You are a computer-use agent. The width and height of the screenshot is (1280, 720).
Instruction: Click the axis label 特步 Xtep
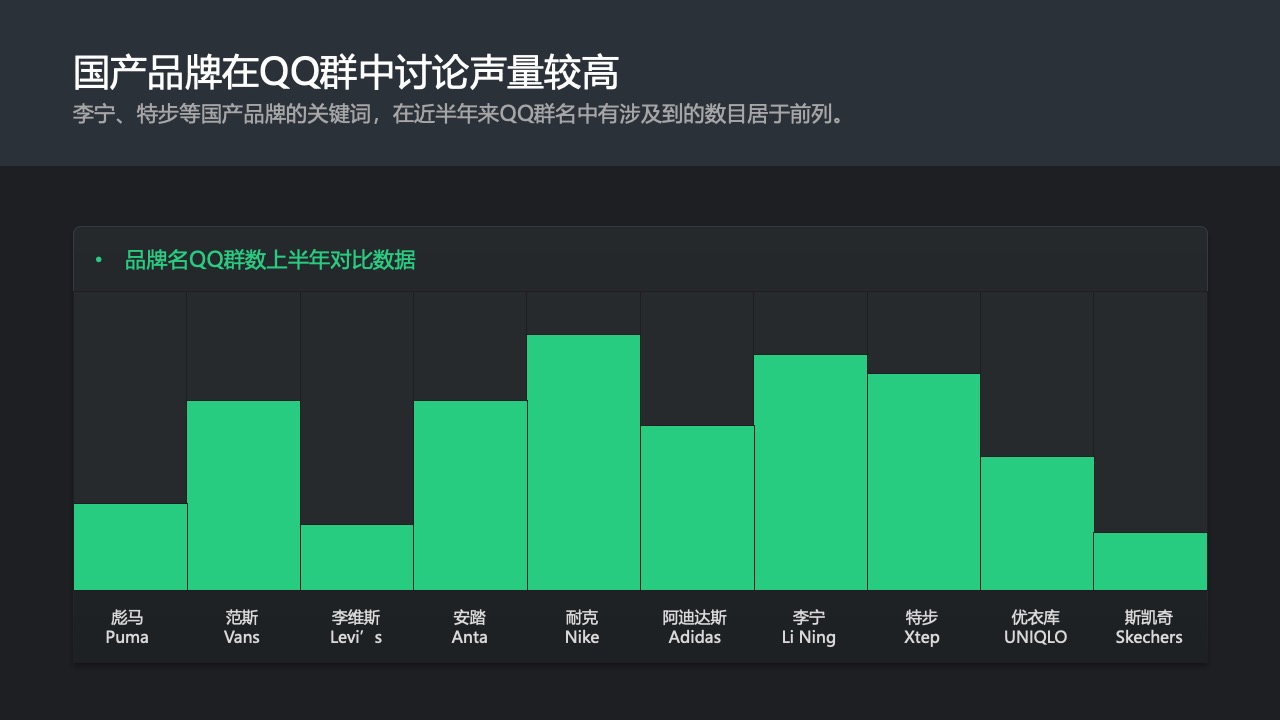pos(922,627)
